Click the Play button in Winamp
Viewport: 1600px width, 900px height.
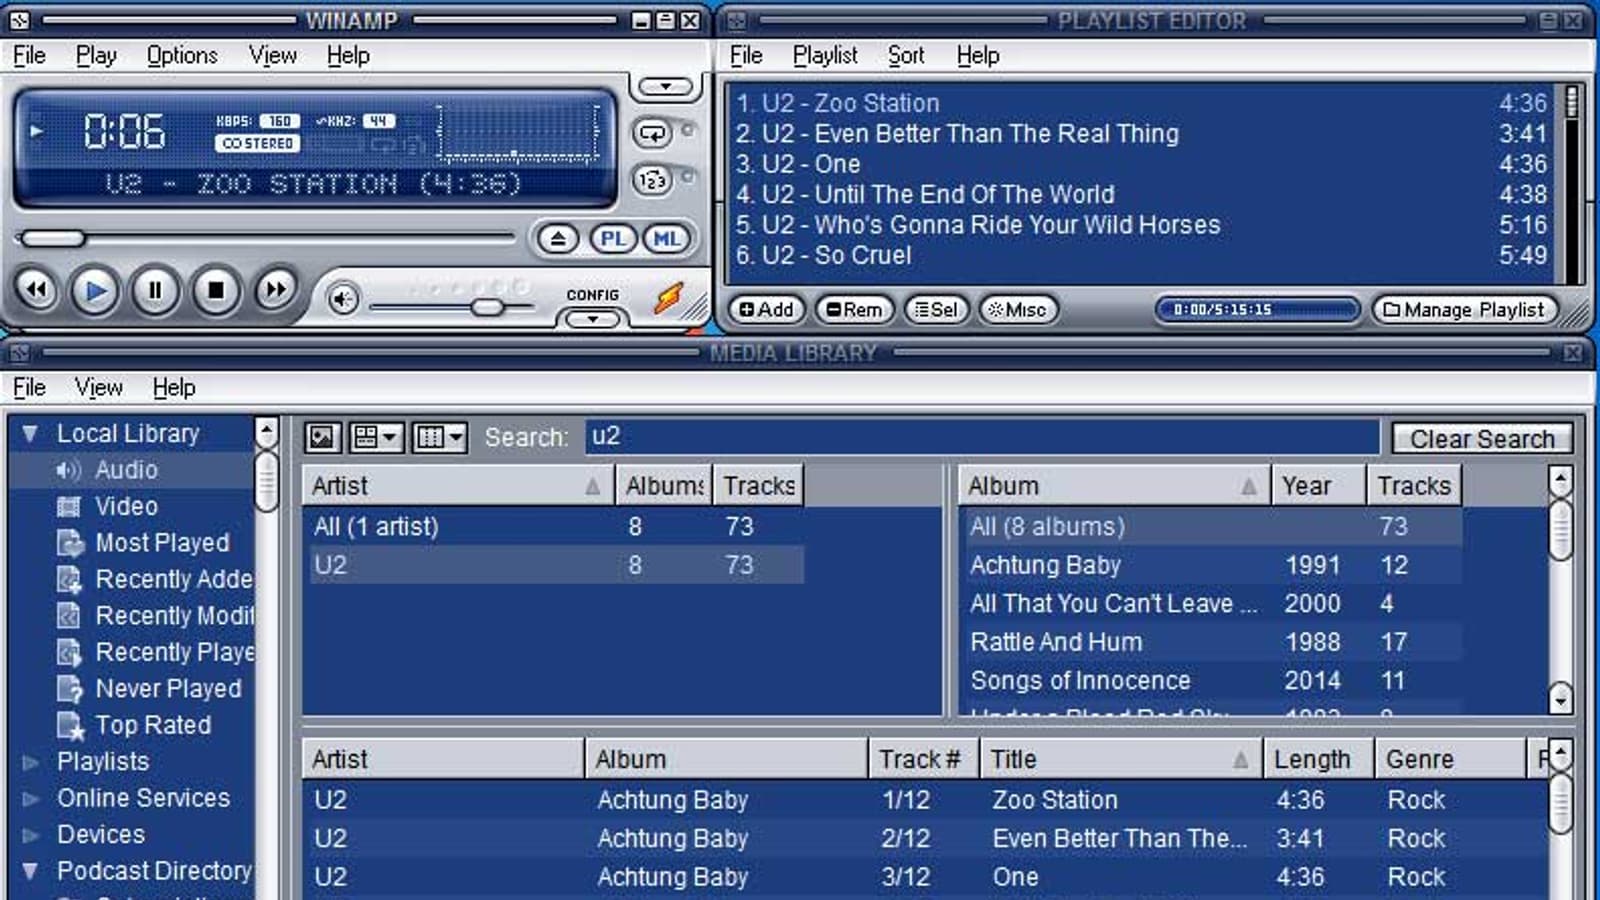(x=96, y=291)
